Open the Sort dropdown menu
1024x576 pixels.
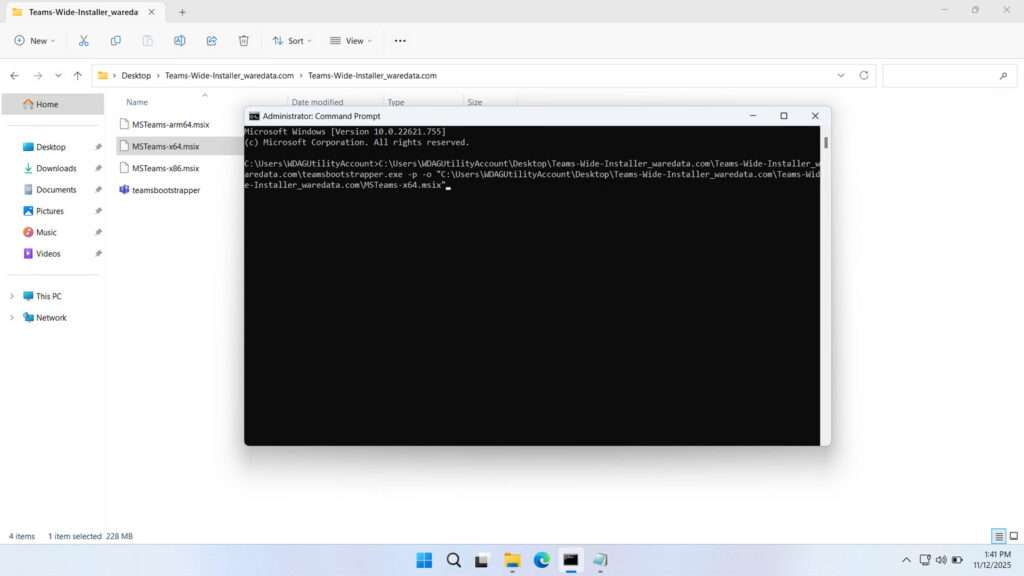291,40
